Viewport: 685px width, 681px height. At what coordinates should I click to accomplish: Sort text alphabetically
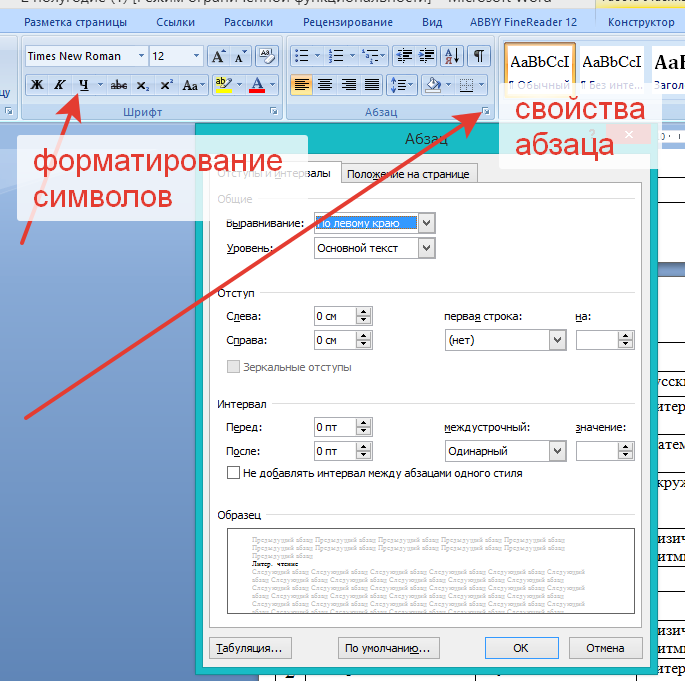452,56
